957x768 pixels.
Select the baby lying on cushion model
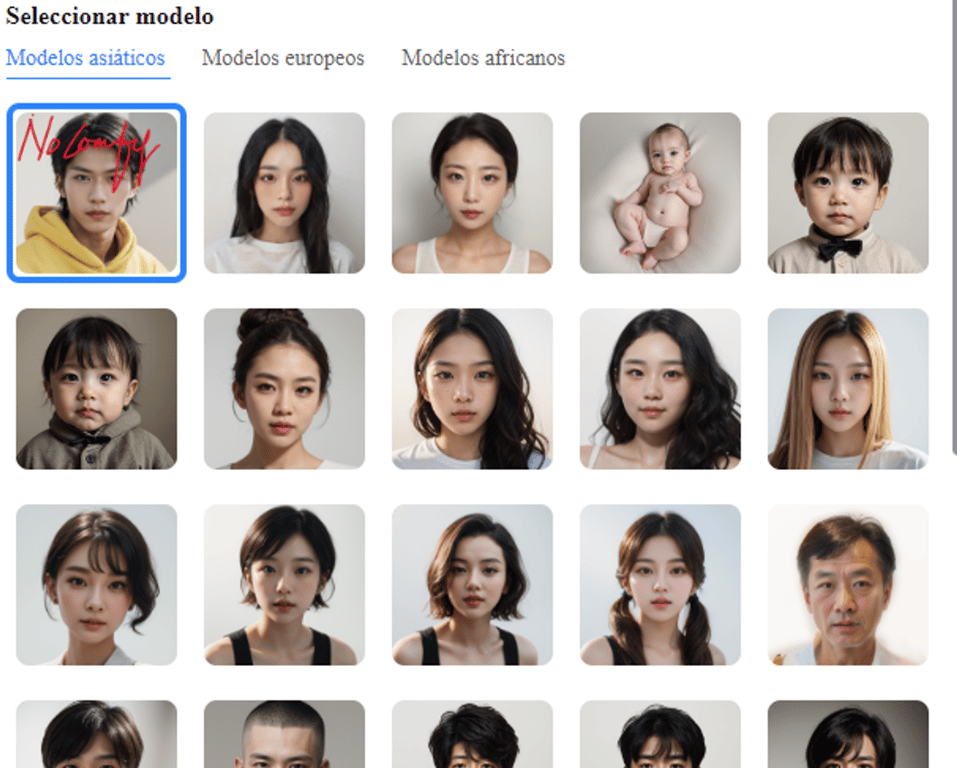(660, 193)
